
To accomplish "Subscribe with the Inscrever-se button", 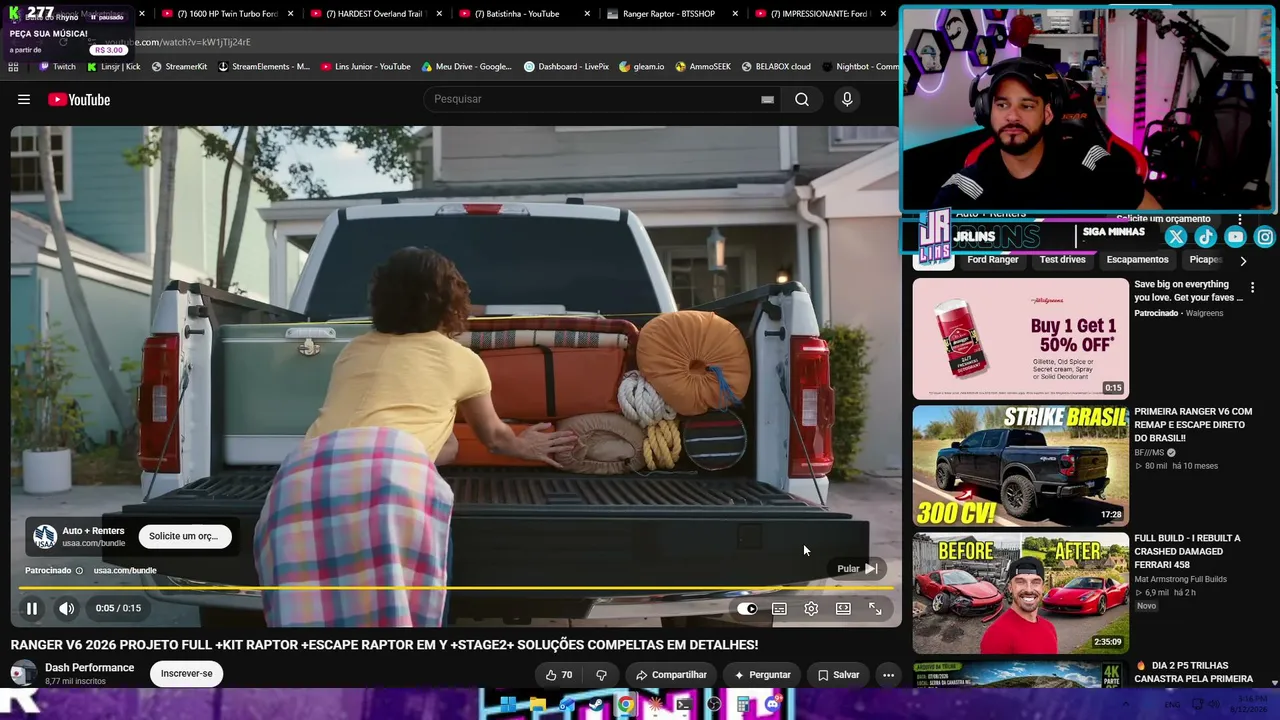I will (x=187, y=674).
